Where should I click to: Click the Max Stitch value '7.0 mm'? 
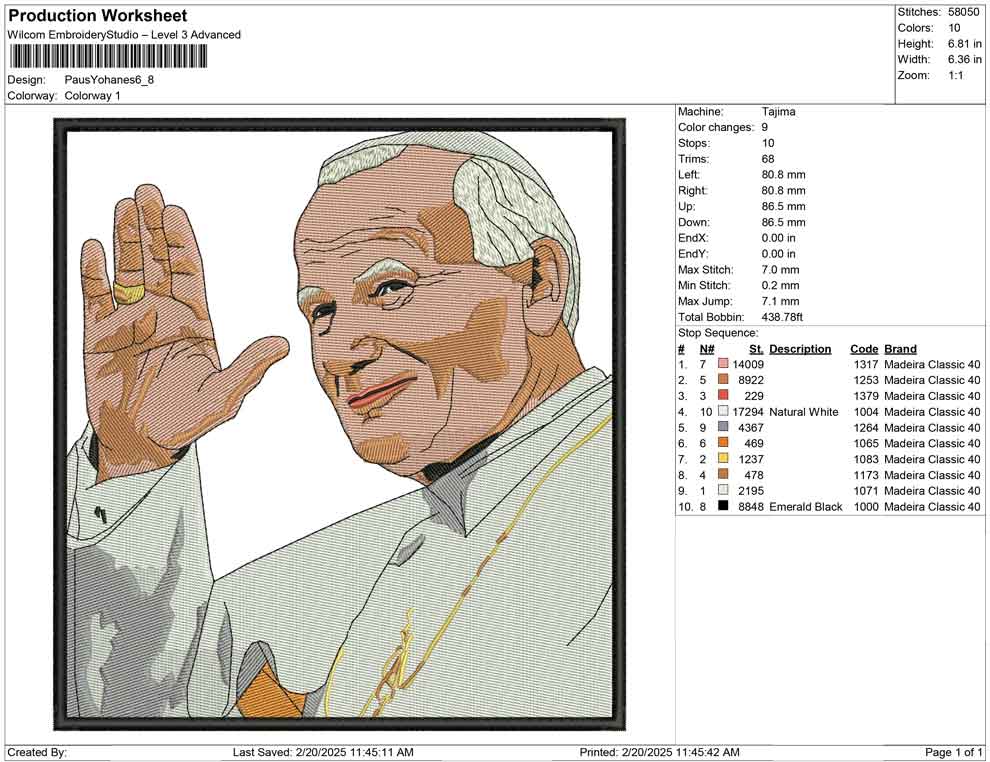(x=780, y=270)
